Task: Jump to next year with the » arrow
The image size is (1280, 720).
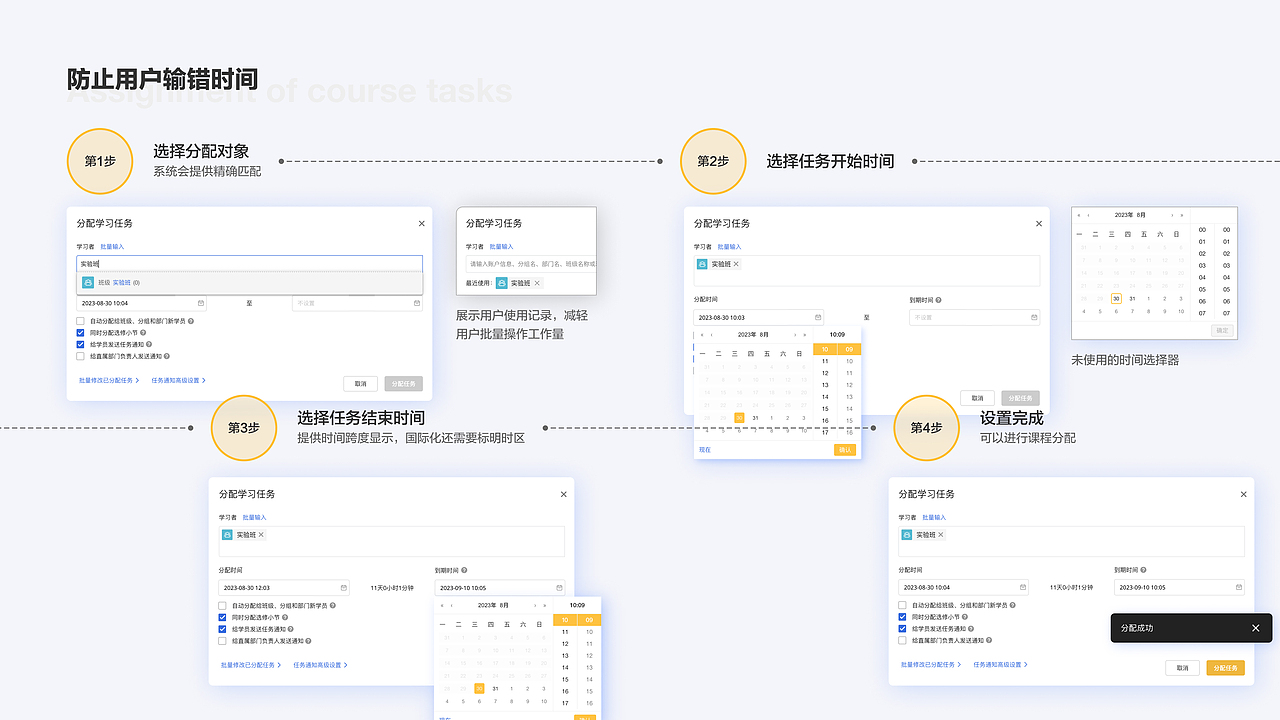Action: click(805, 335)
